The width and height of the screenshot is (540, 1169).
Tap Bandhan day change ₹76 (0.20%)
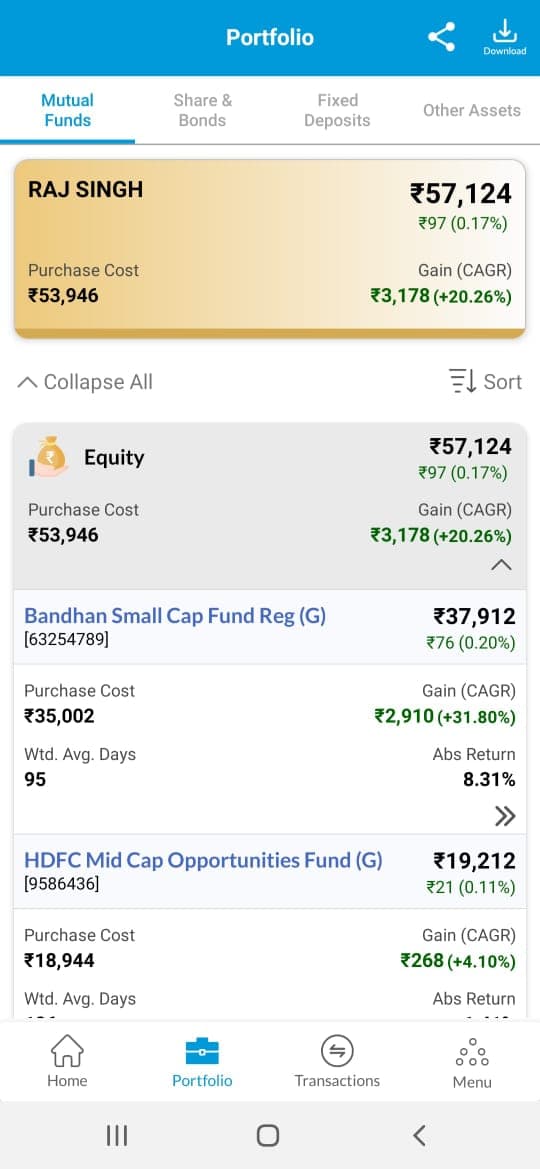(x=471, y=643)
